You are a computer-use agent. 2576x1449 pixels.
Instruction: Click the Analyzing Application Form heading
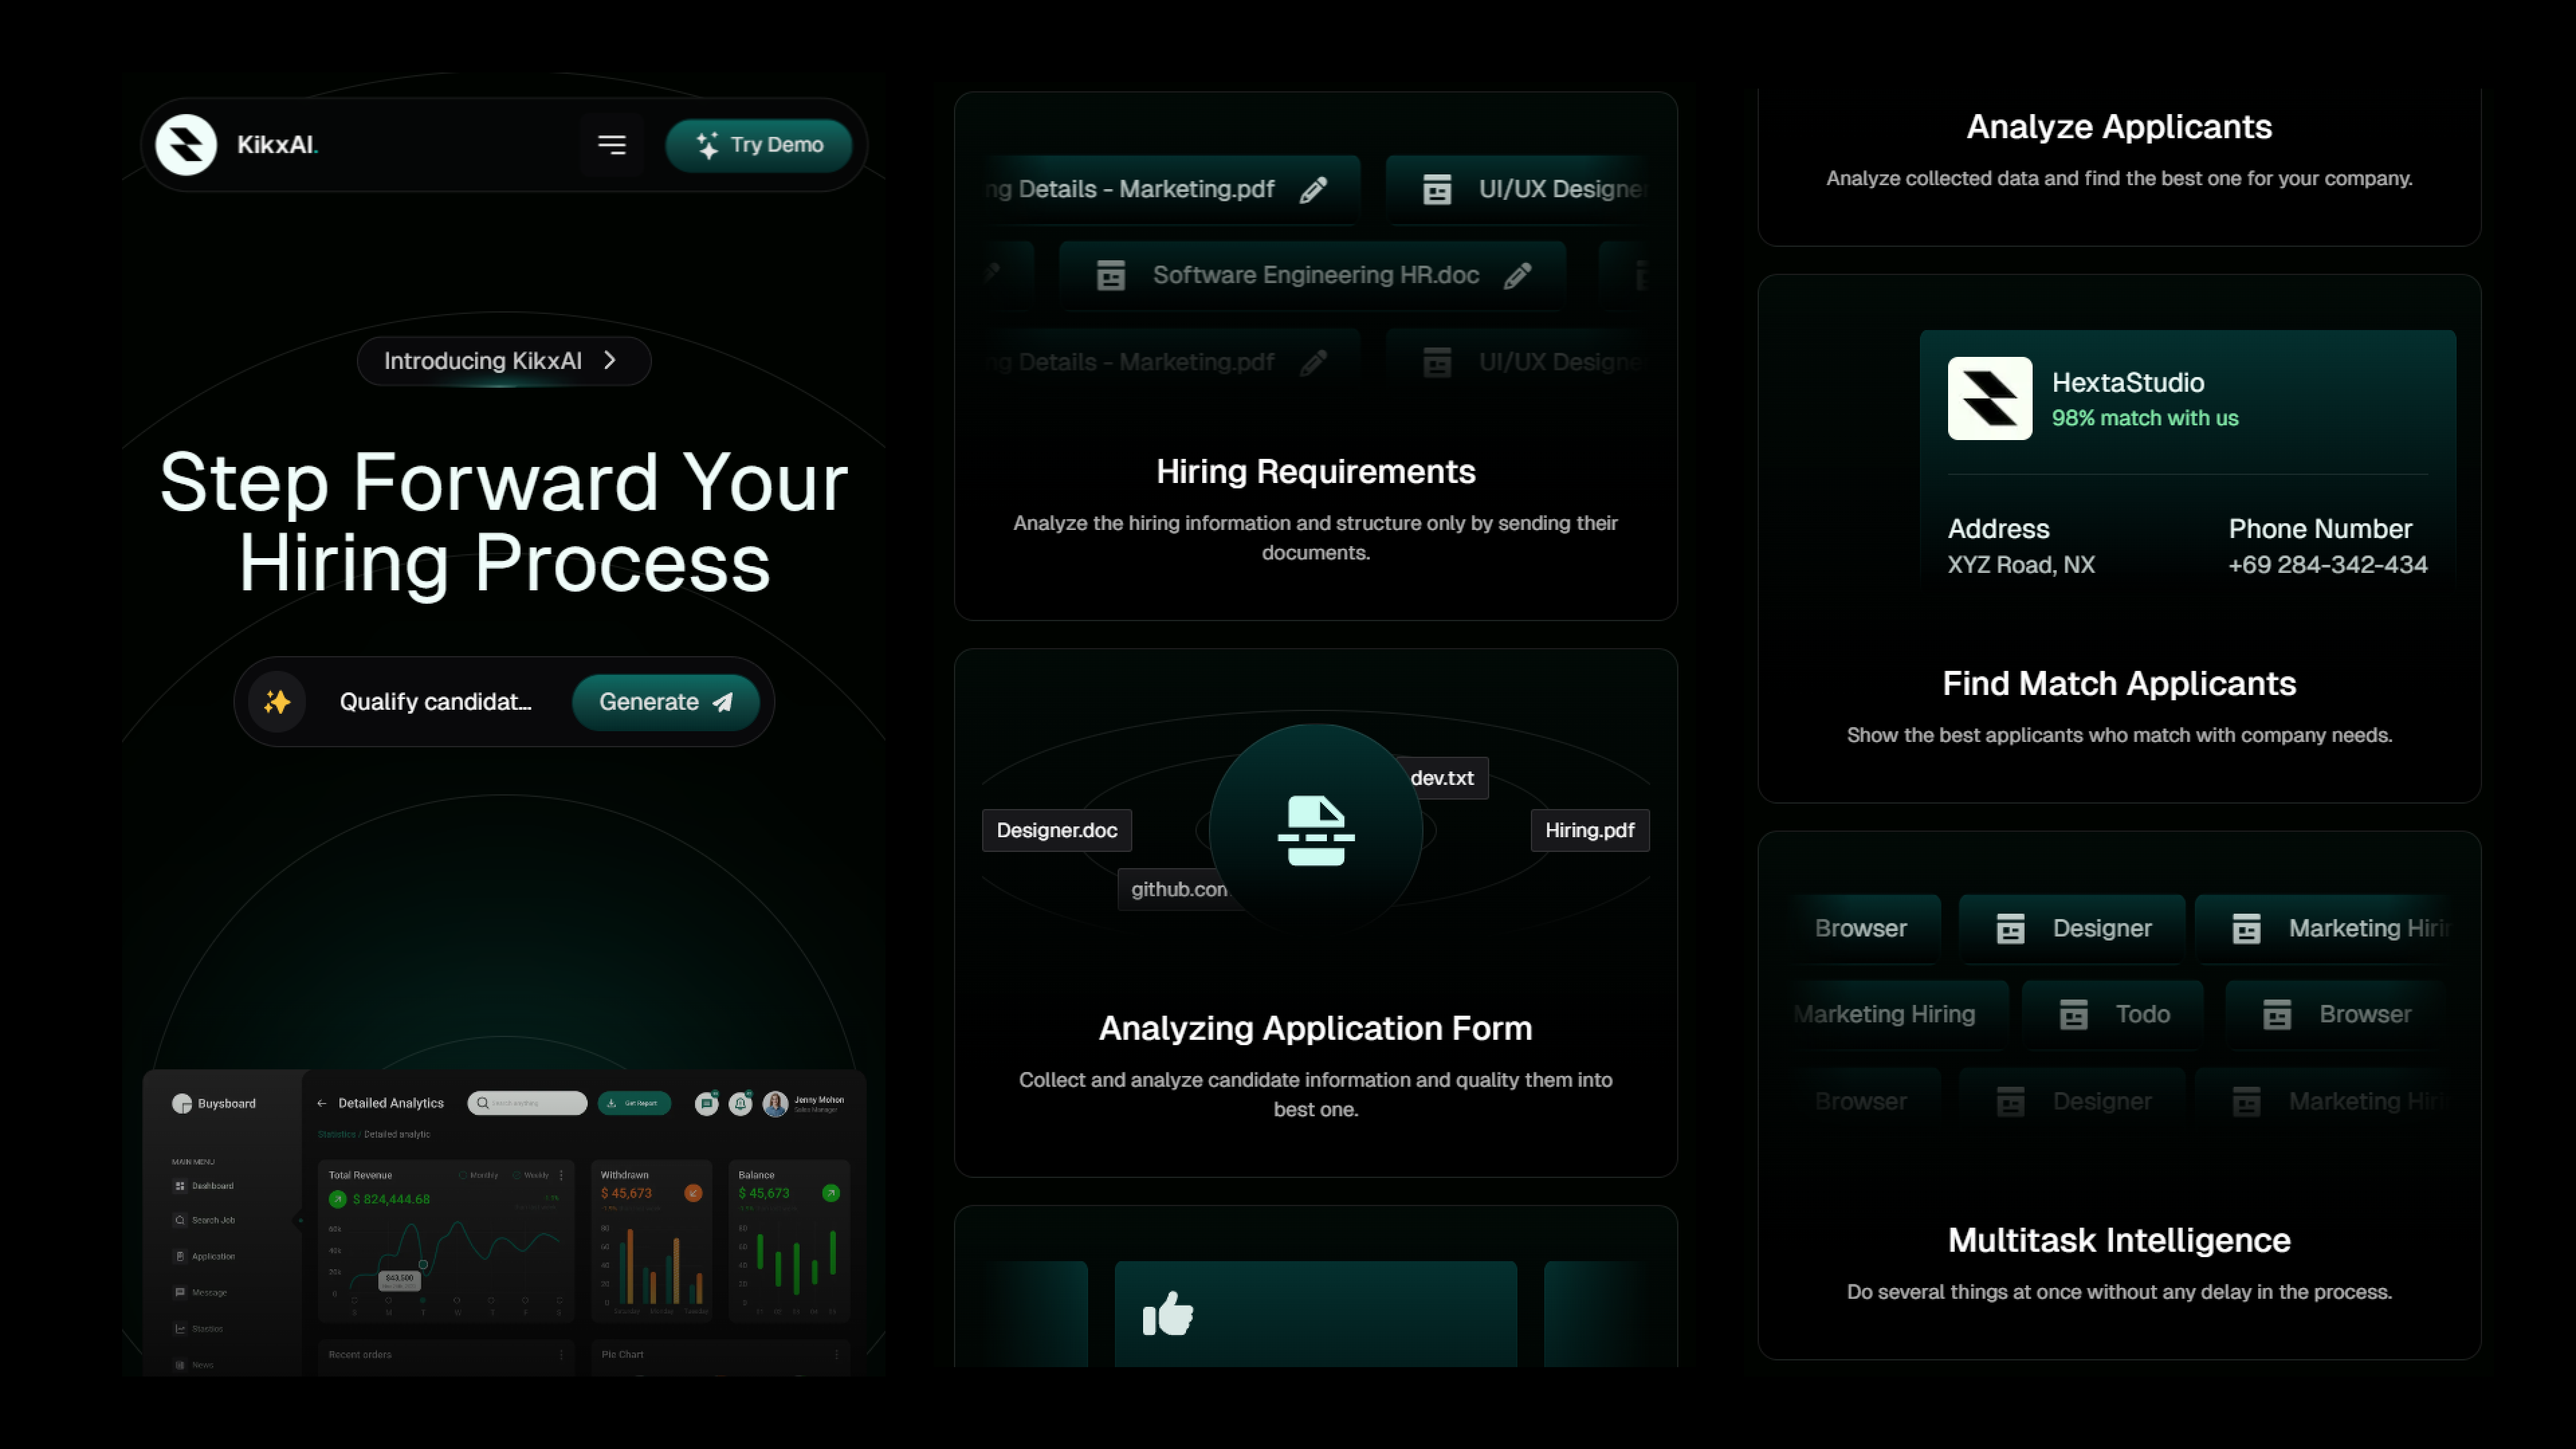point(1316,1029)
